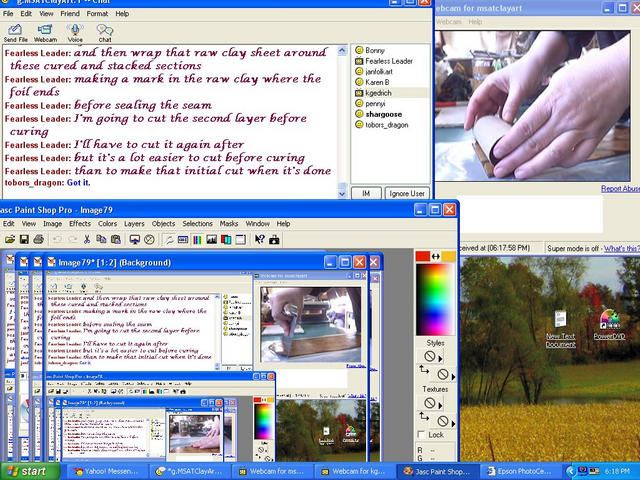The width and height of the screenshot is (640, 480).
Task: Pick the red foreground color swatch
Action: [x=423, y=256]
